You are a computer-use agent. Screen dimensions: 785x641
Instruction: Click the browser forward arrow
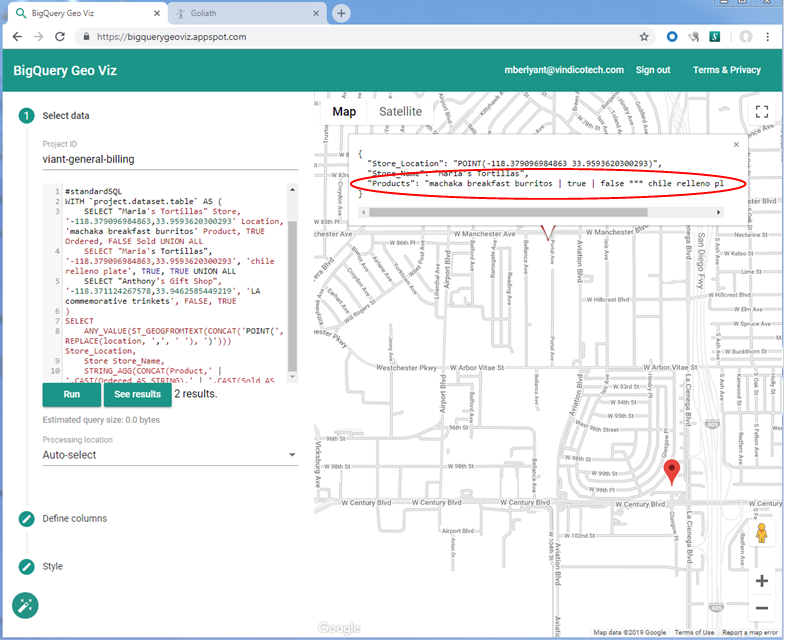[39, 37]
